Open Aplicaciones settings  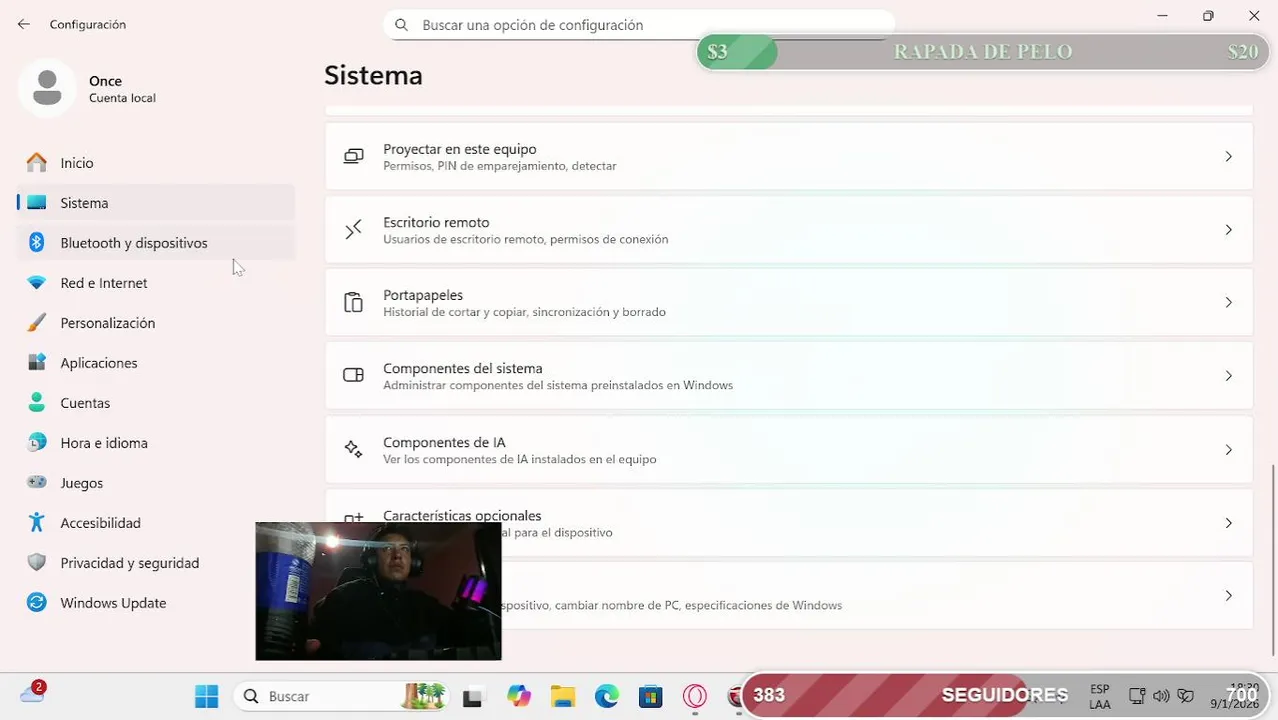coord(156,363)
